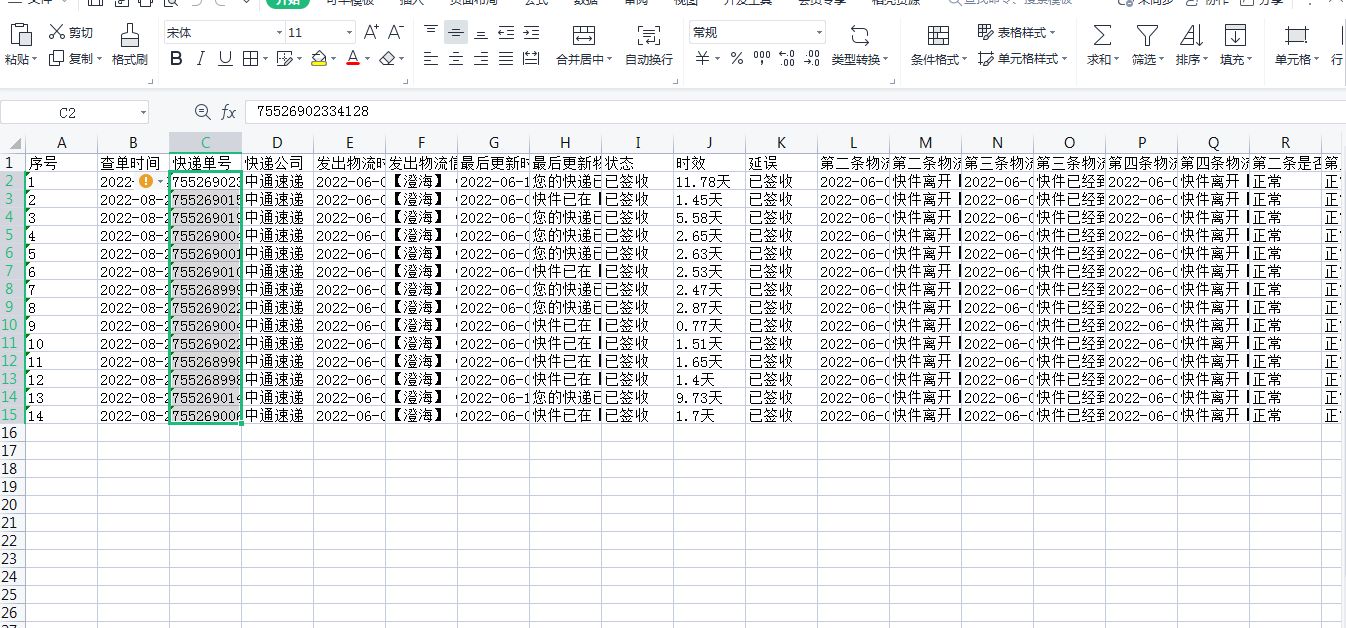Increase font size with the A+ icon
This screenshot has width=1346, height=628.
(x=371, y=33)
